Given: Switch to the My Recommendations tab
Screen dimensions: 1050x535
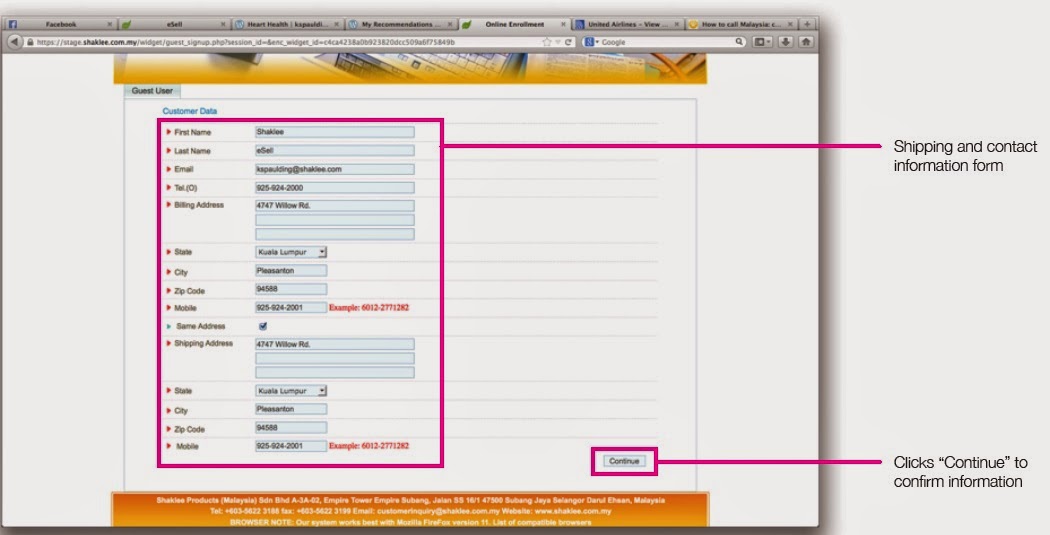Looking at the screenshot, I should click(400, 24).
